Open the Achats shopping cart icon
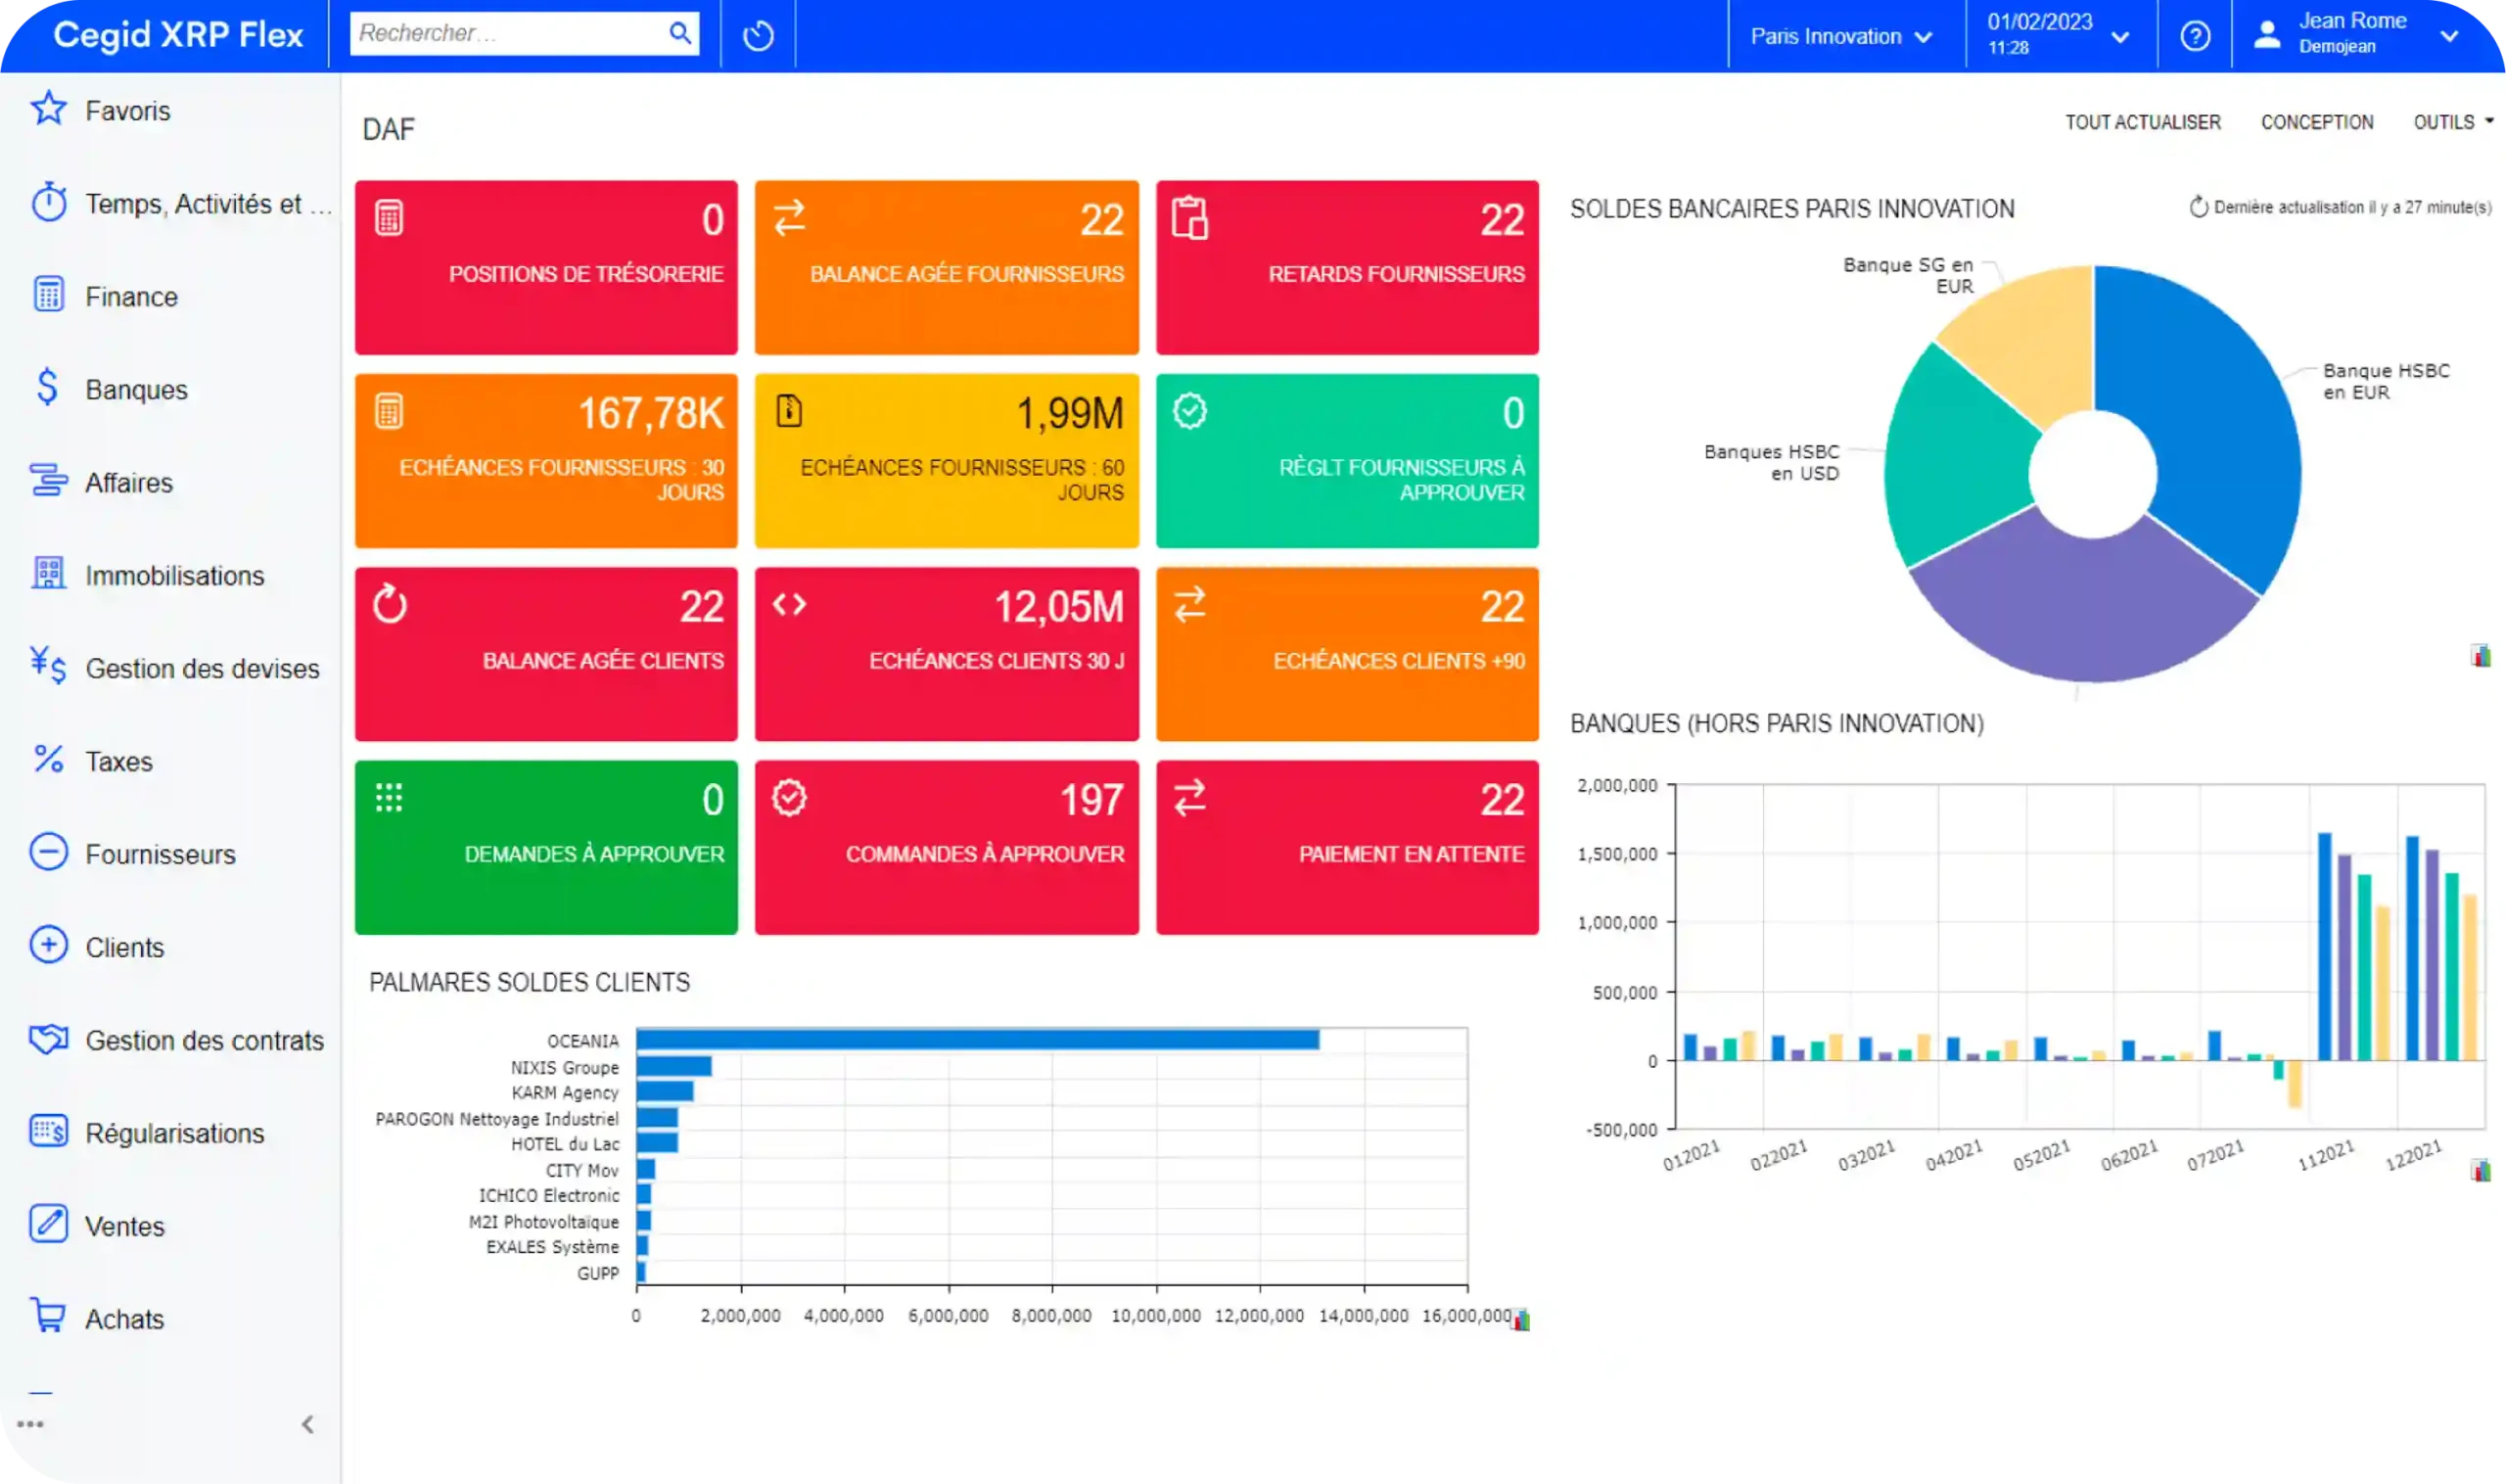This screenshot has height=1484, width=2506. 48,1316
